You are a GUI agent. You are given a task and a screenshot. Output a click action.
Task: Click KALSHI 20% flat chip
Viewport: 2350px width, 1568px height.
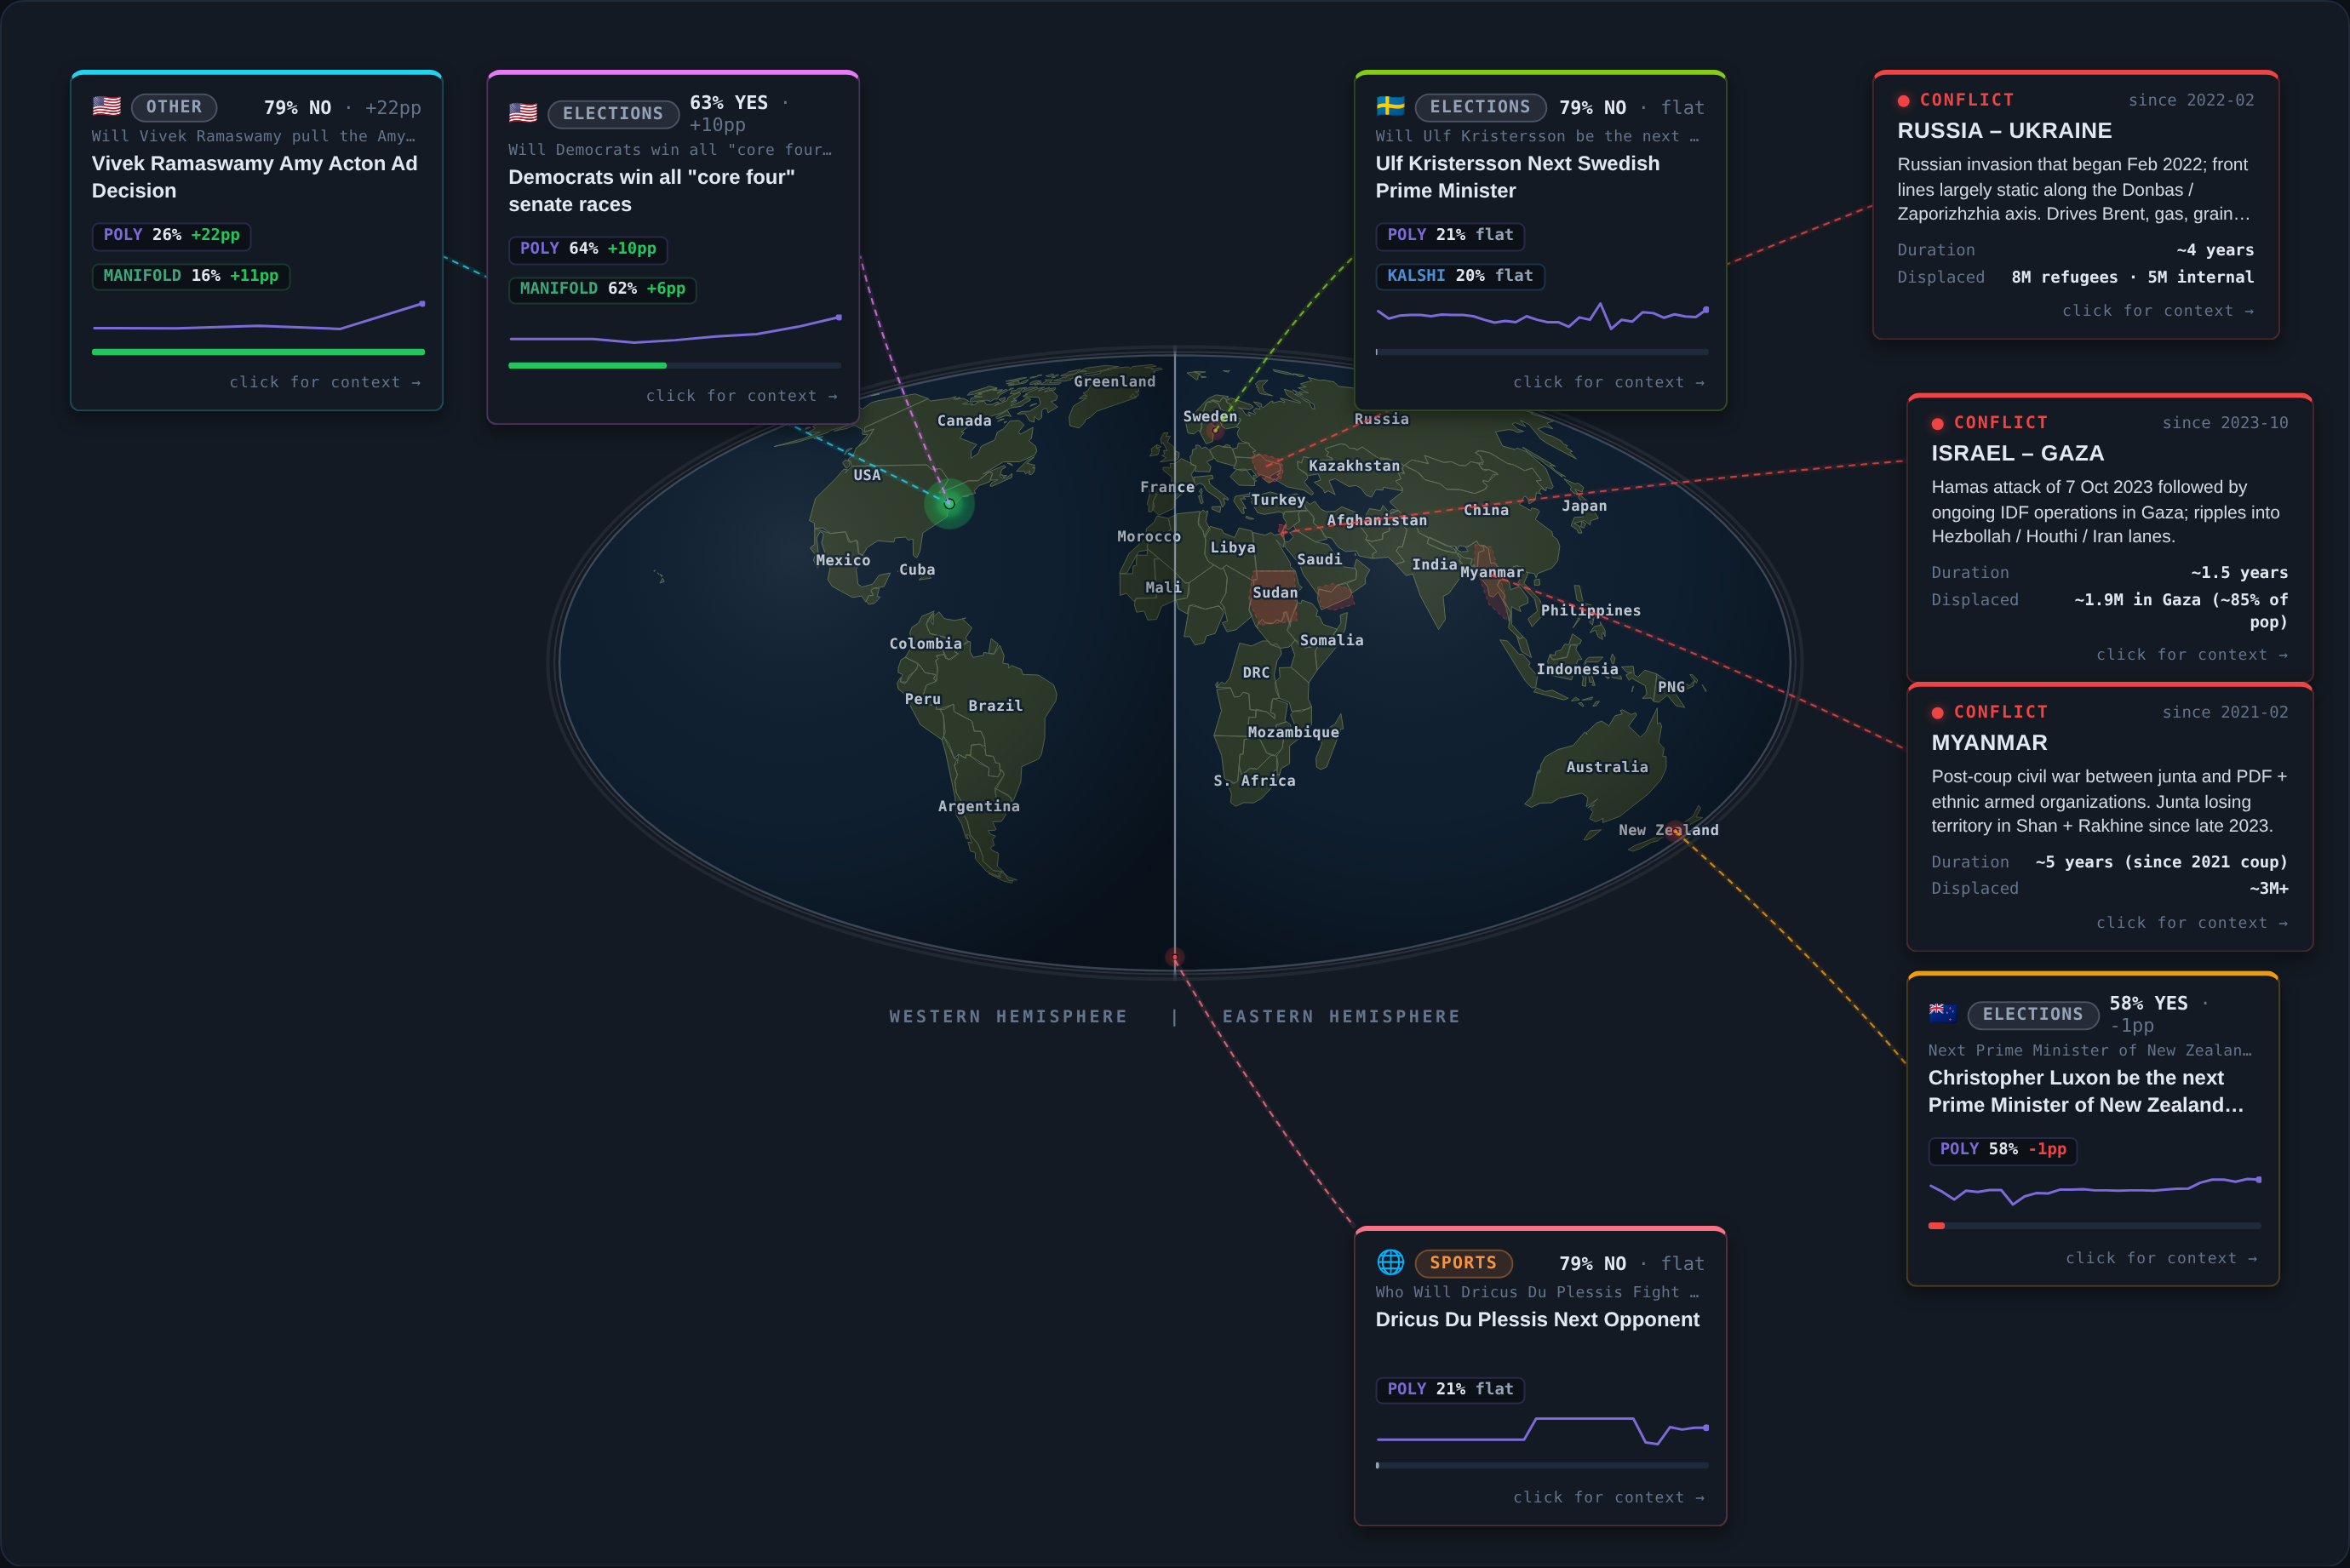[x=1460, y=276]
